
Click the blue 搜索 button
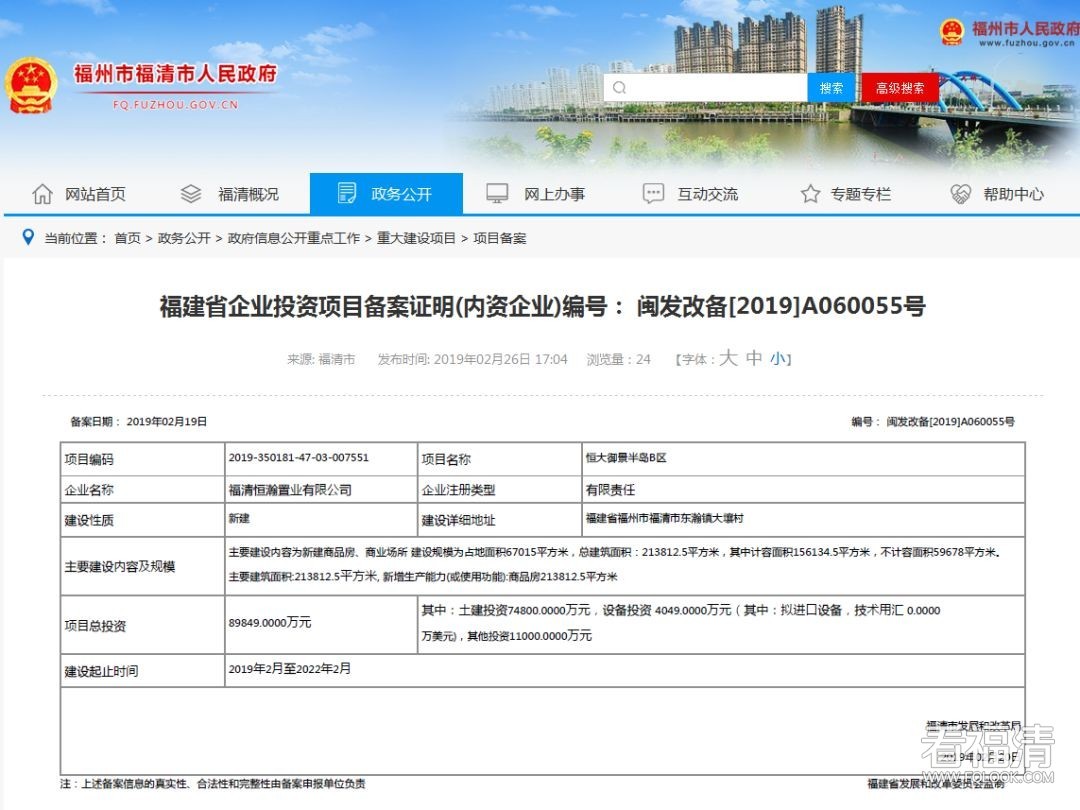coord(831,87)
